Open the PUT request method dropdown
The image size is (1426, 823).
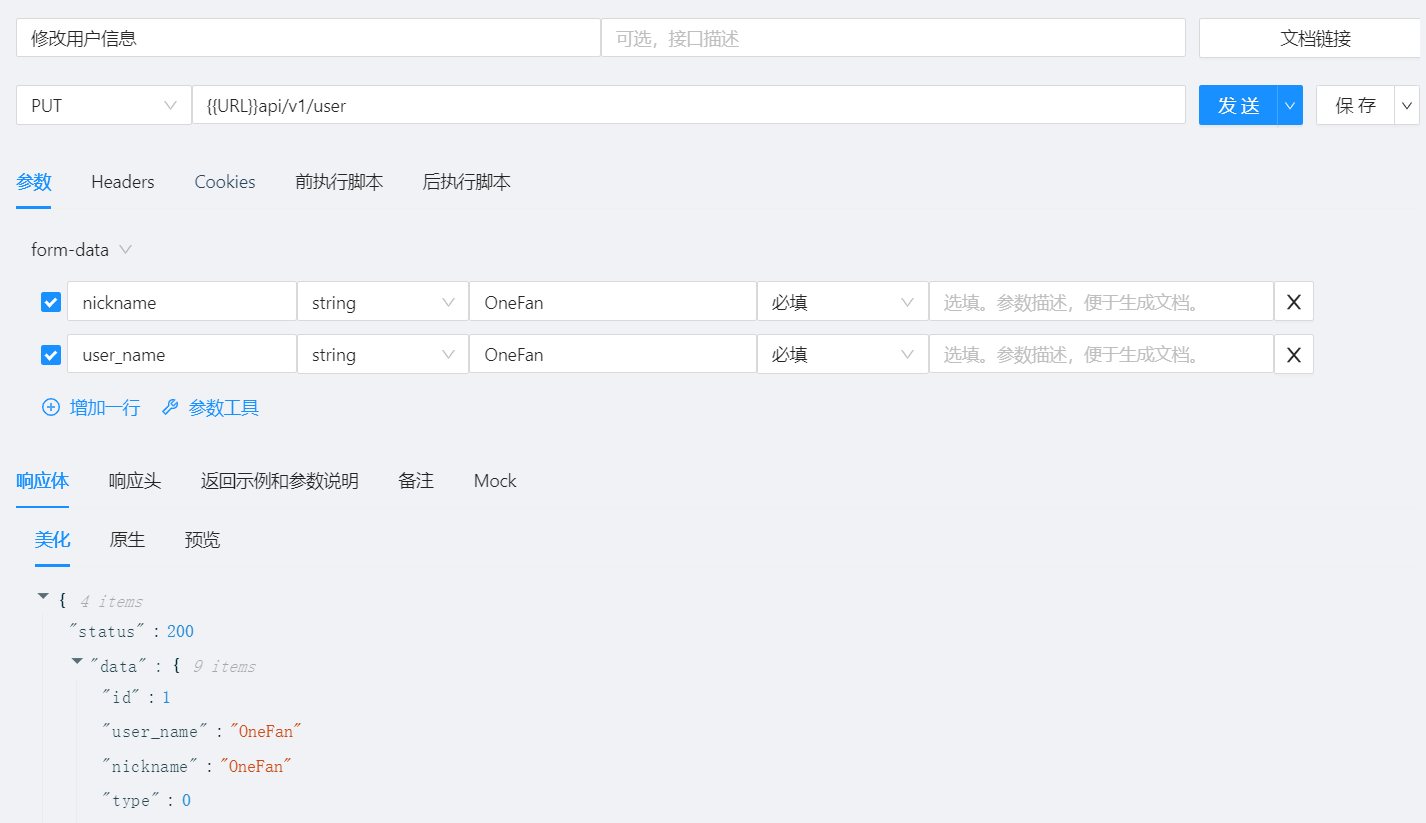103,104
